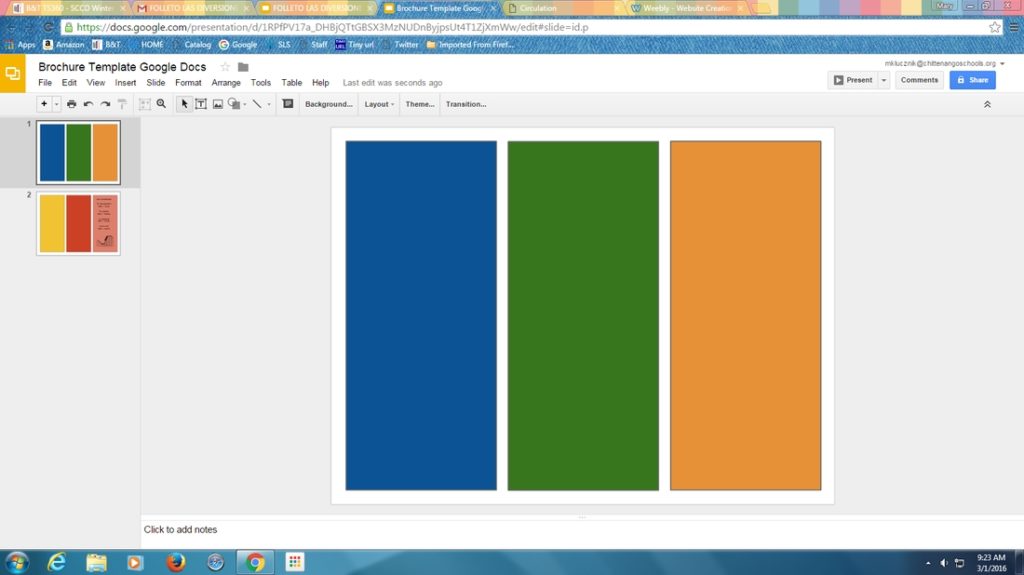
Task: Expand the Layout dropdown
Action: [379, 104]
